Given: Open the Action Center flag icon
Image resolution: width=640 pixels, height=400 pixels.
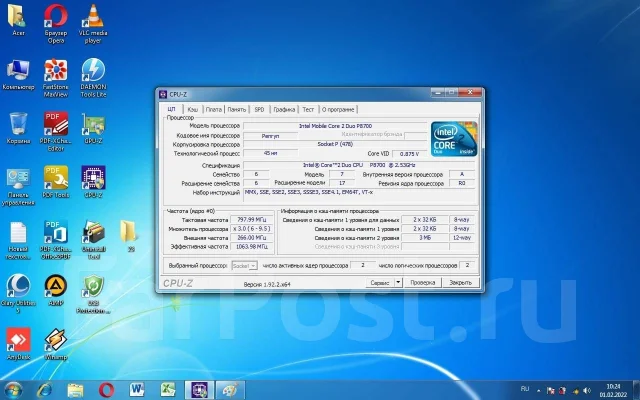Looking at the screenshot, I should pos(550,391).
